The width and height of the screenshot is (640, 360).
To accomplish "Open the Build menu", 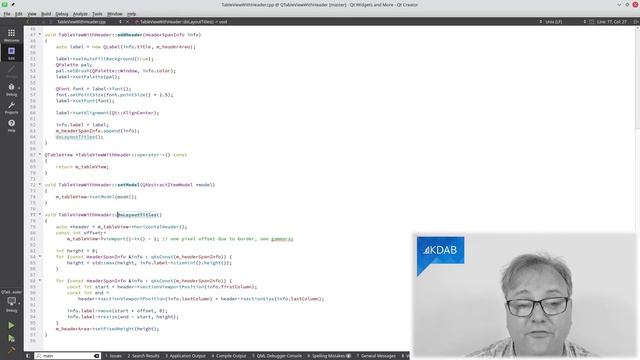I will [x=46, y=13].
